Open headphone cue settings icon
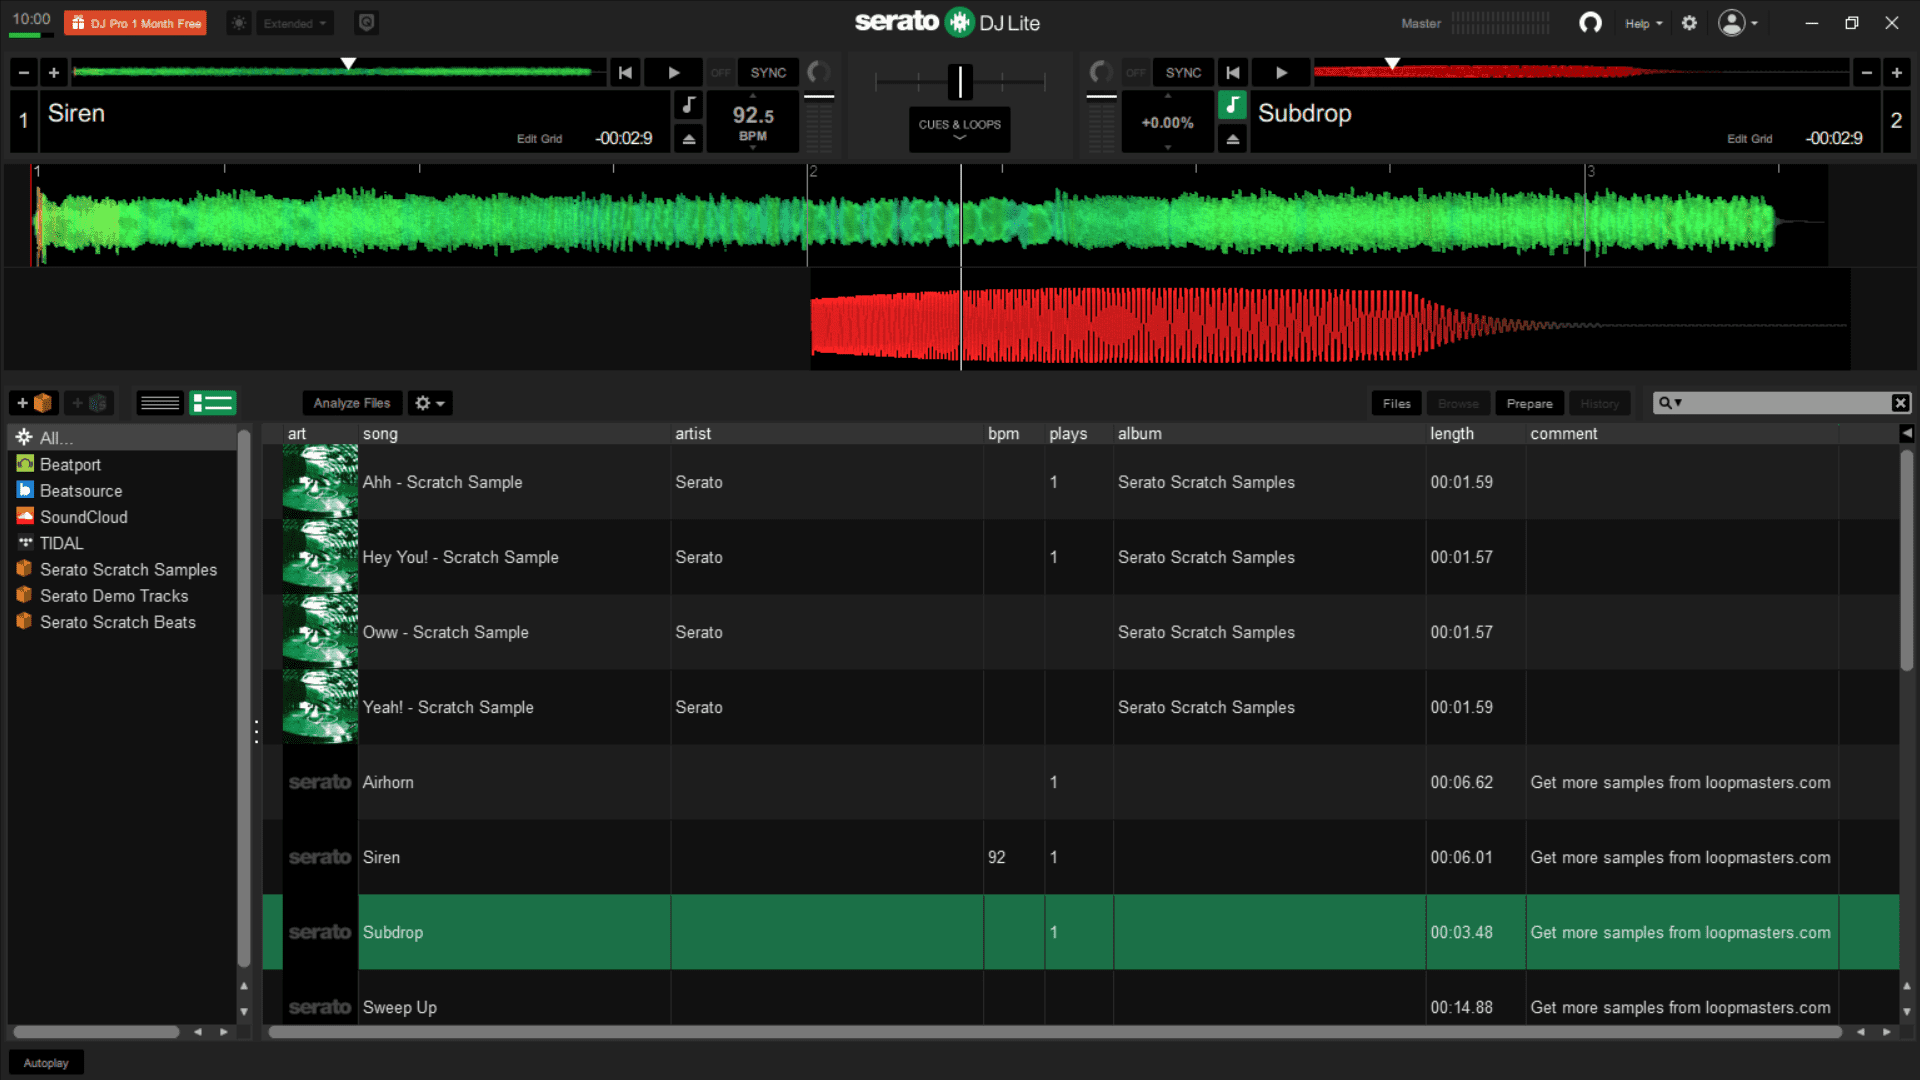Screen dimensions: 1920x1080 1590,23
